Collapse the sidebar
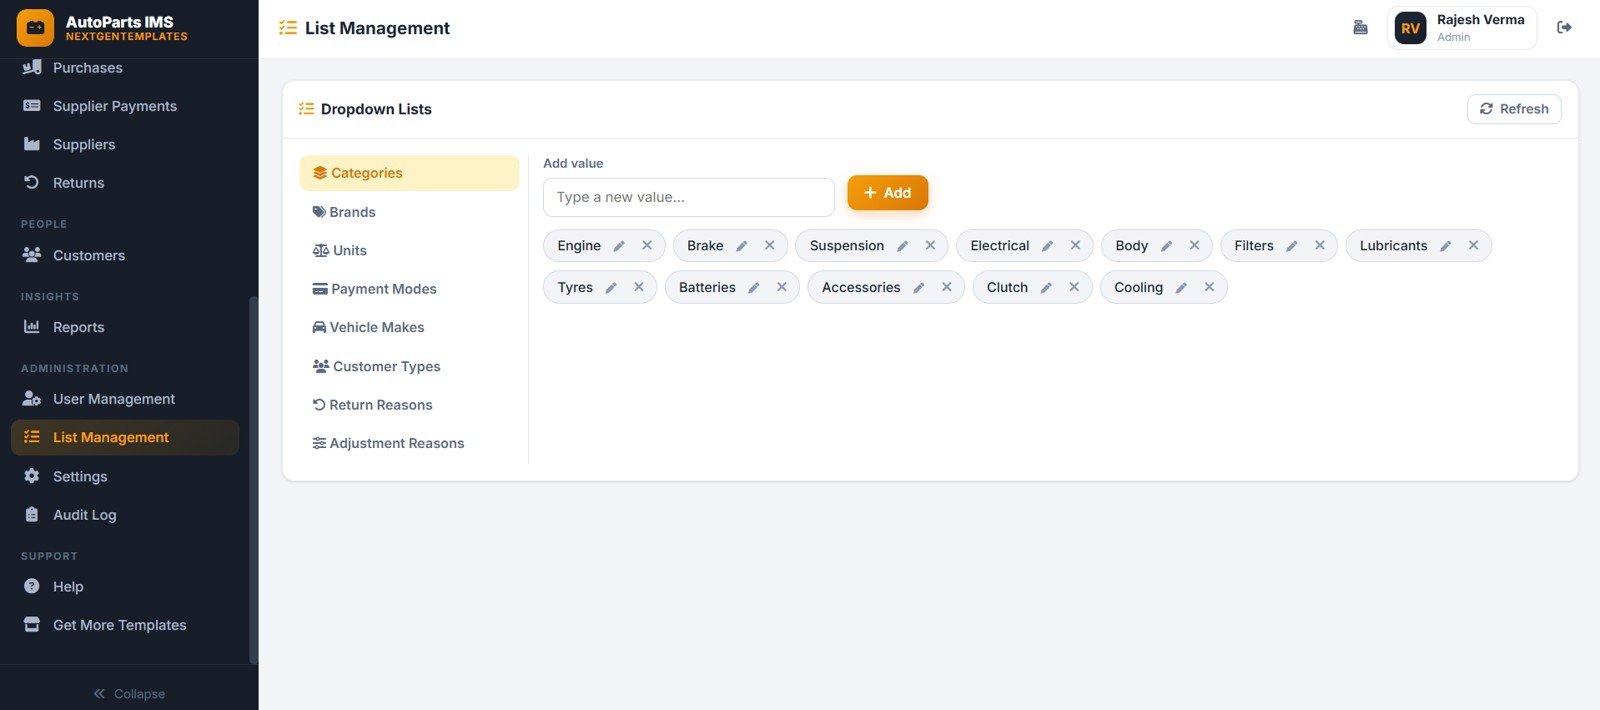 coord(129,694)
